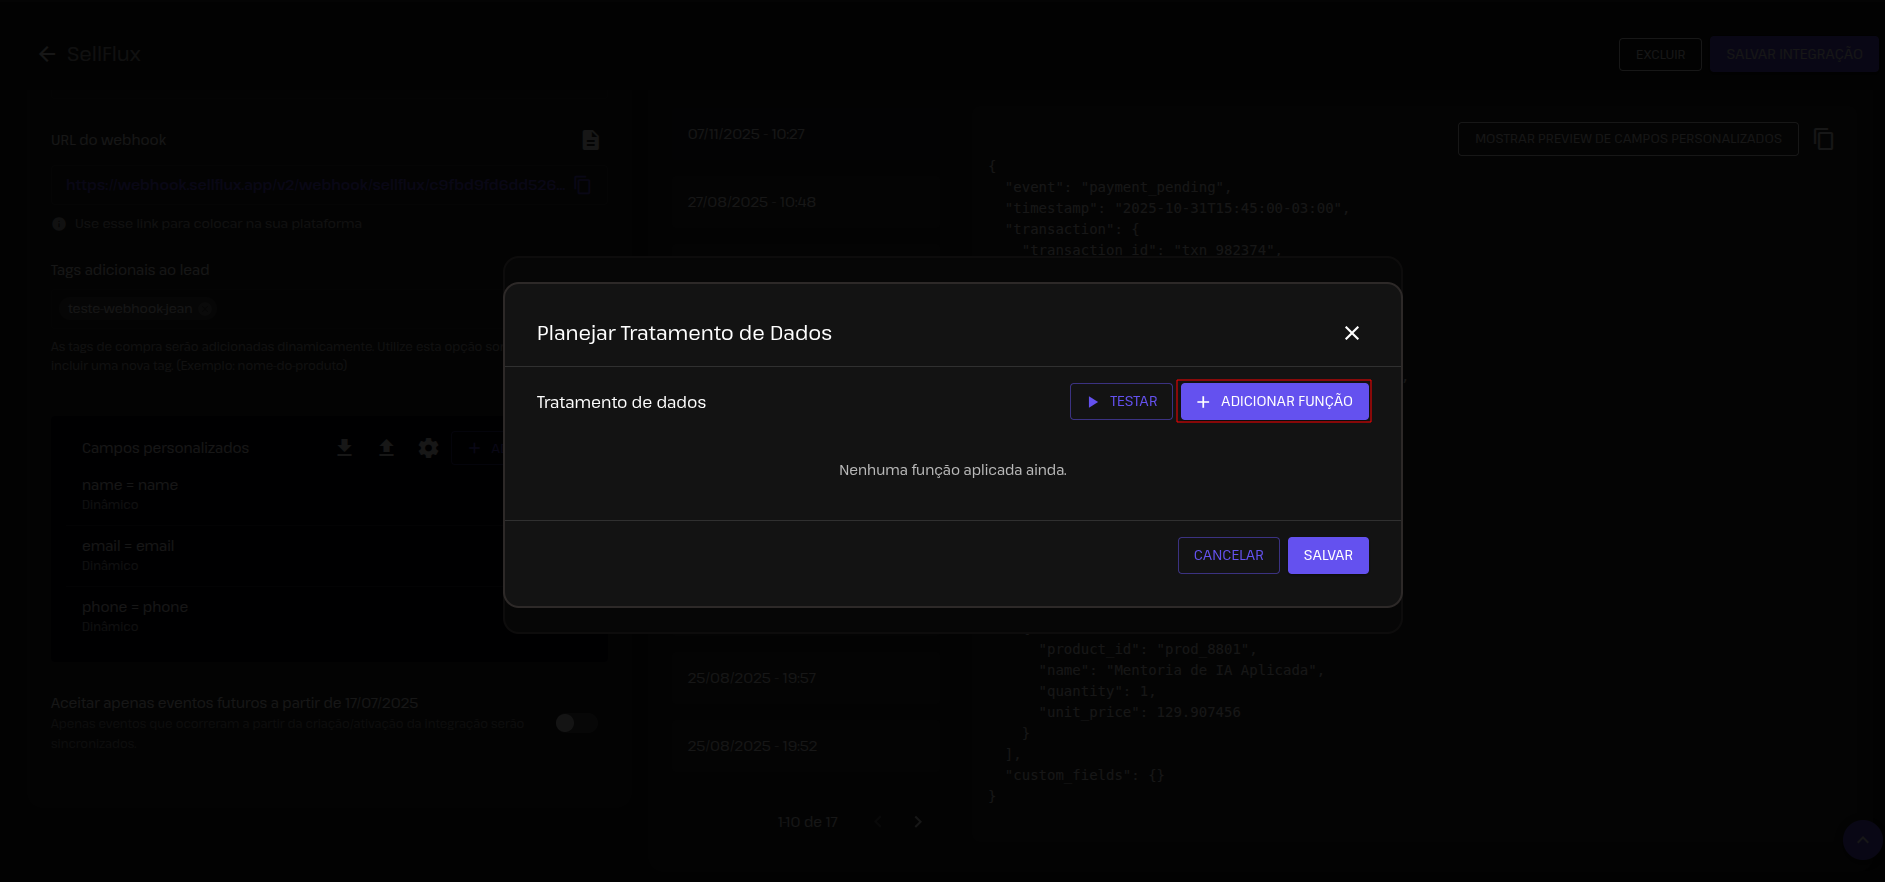Click the download icon in Campos personalizados

tap(344, 448)
